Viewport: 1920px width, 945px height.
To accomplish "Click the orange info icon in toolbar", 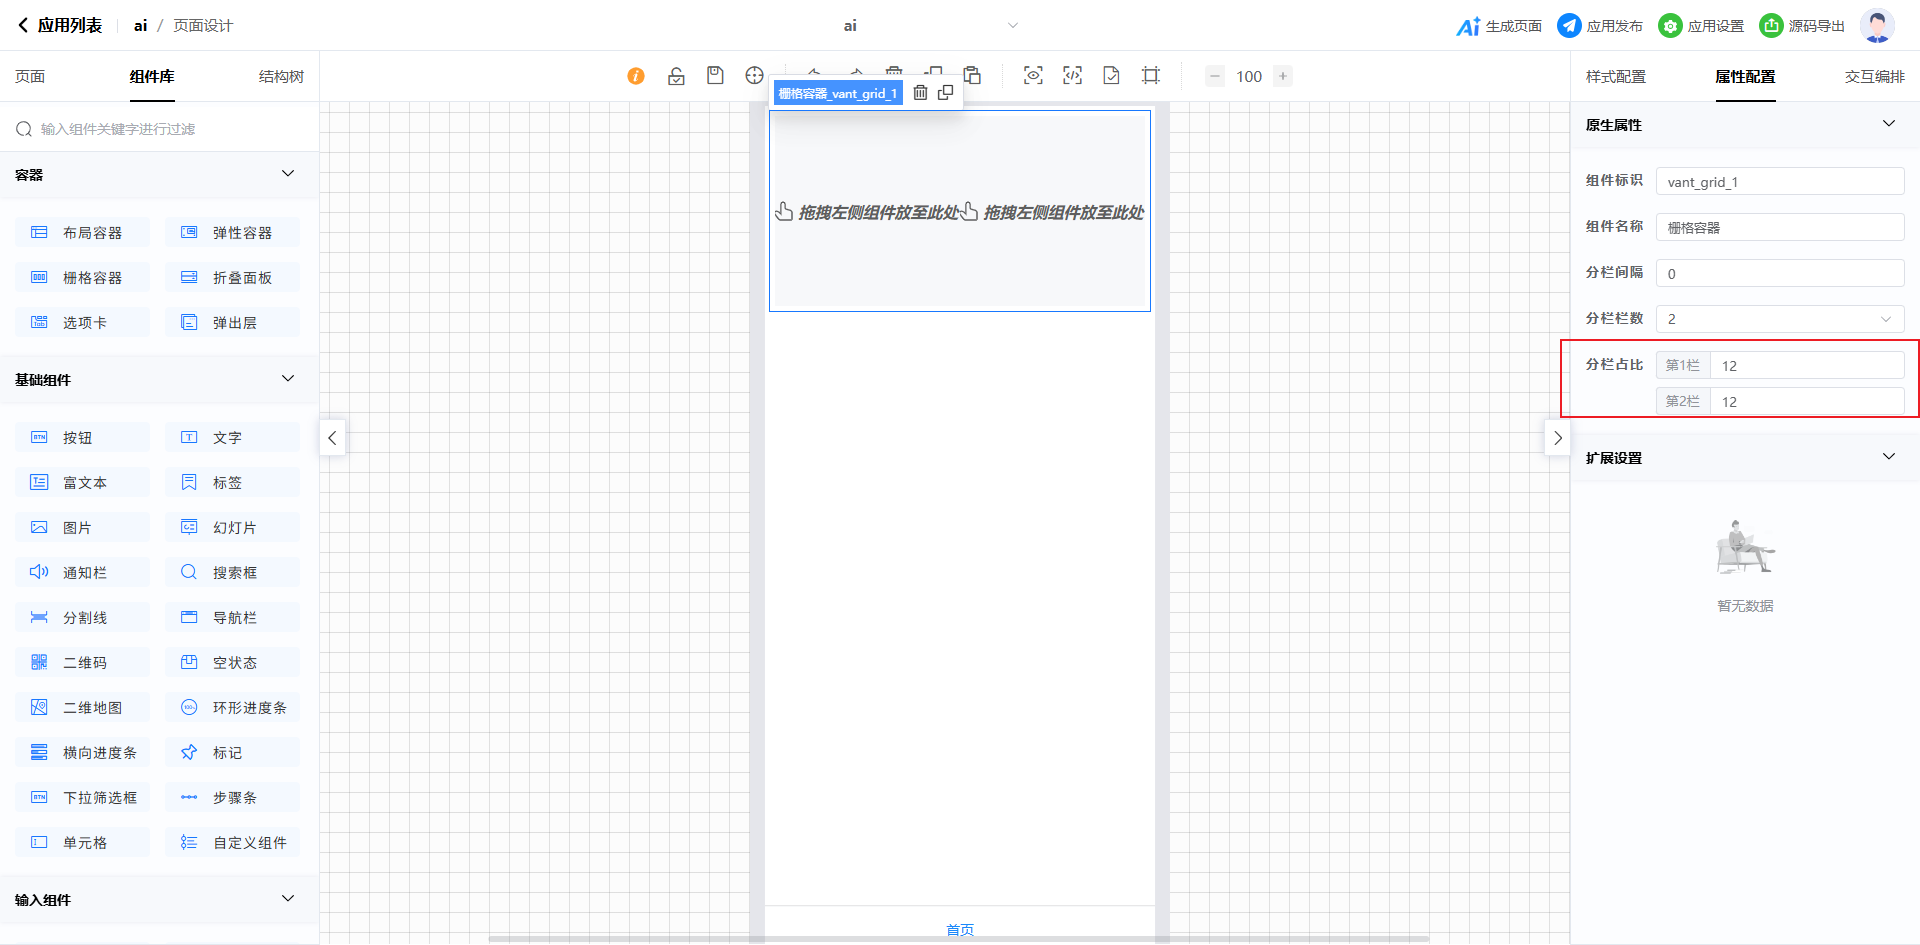I will pyautogui.click(x=635, y=76).
